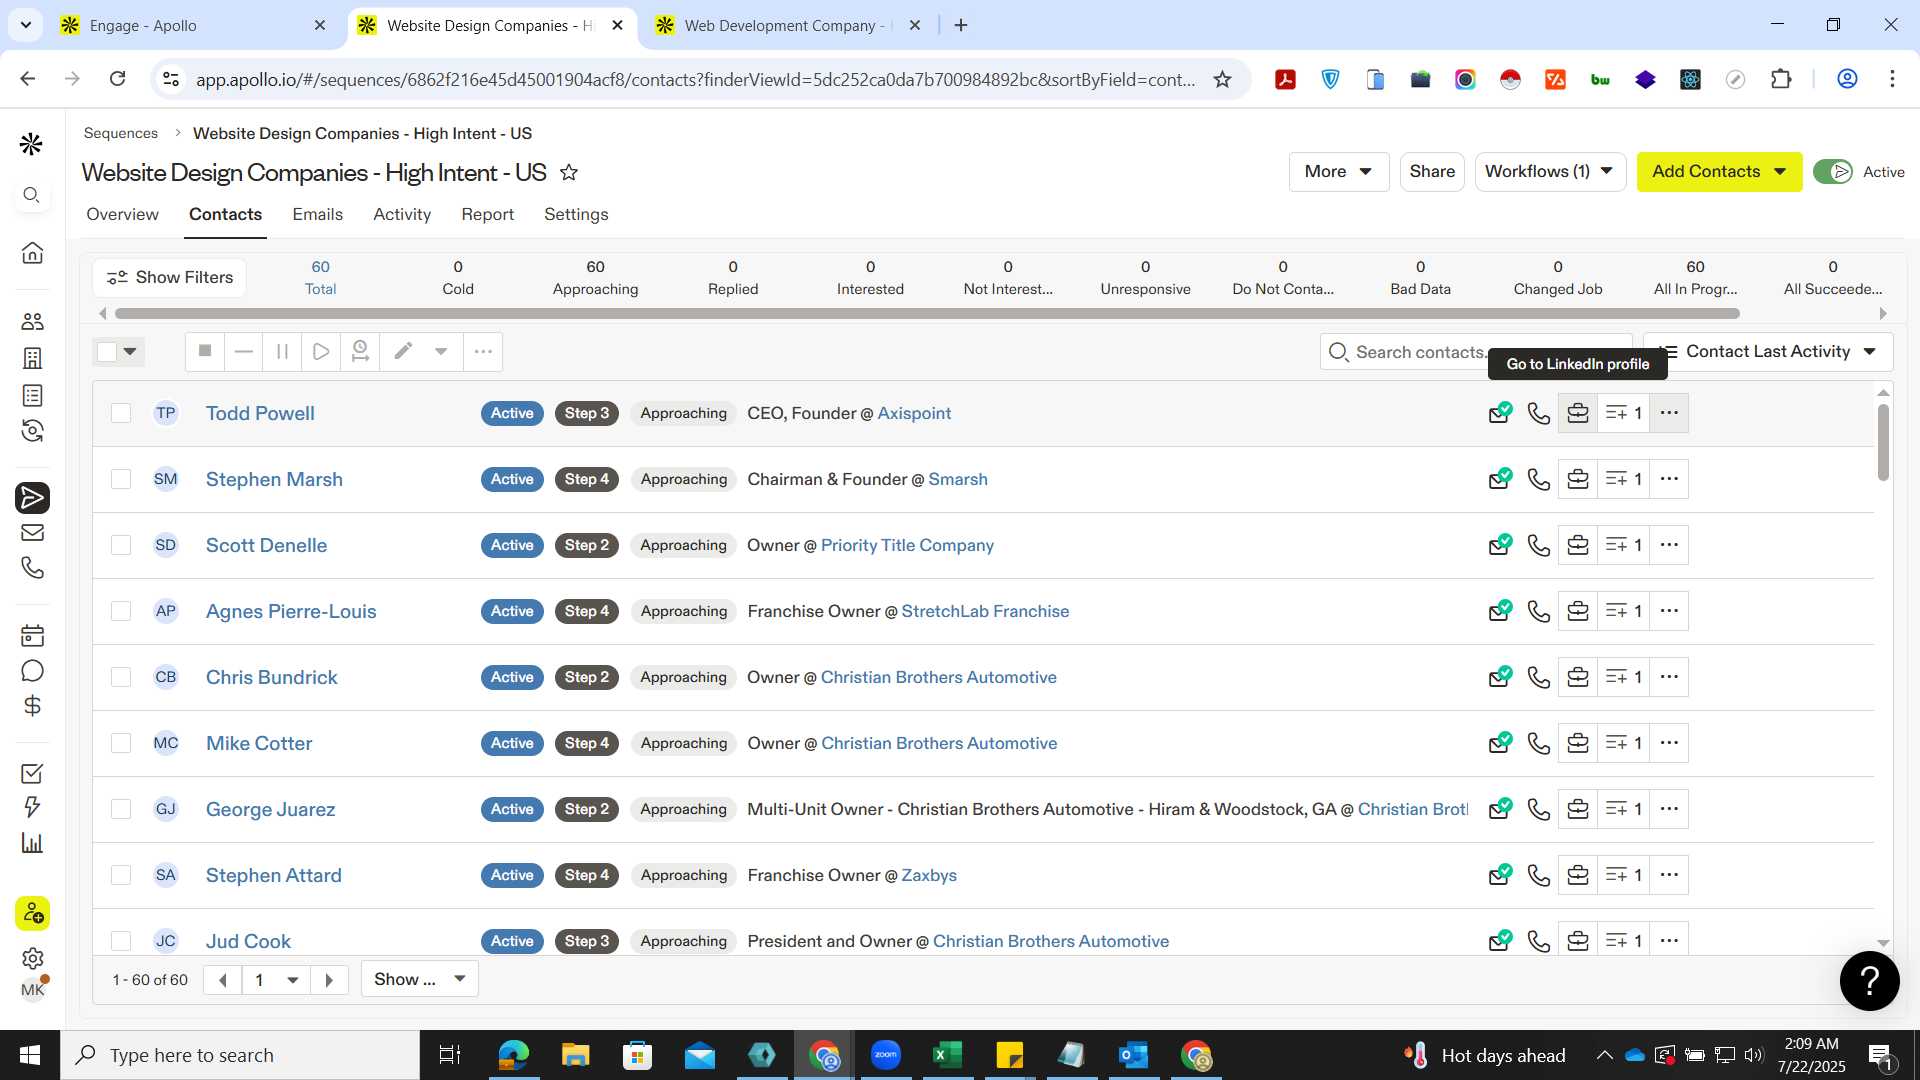This screenshot has width=1920, height=1080.
Task: Open the Workflows (1) dropdown
Action: tap(1550, 172)
